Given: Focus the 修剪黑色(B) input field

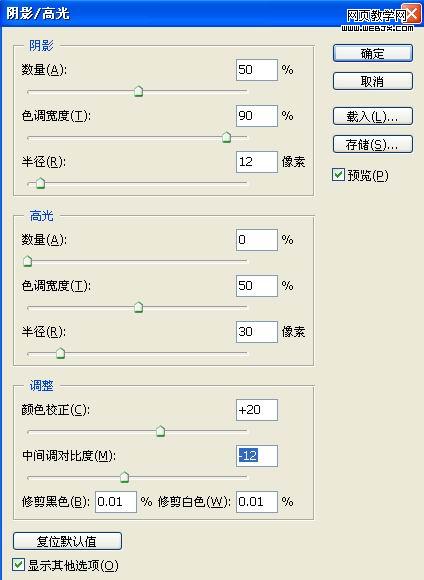Looking at the screenshot, I should (x=116, y=502).
